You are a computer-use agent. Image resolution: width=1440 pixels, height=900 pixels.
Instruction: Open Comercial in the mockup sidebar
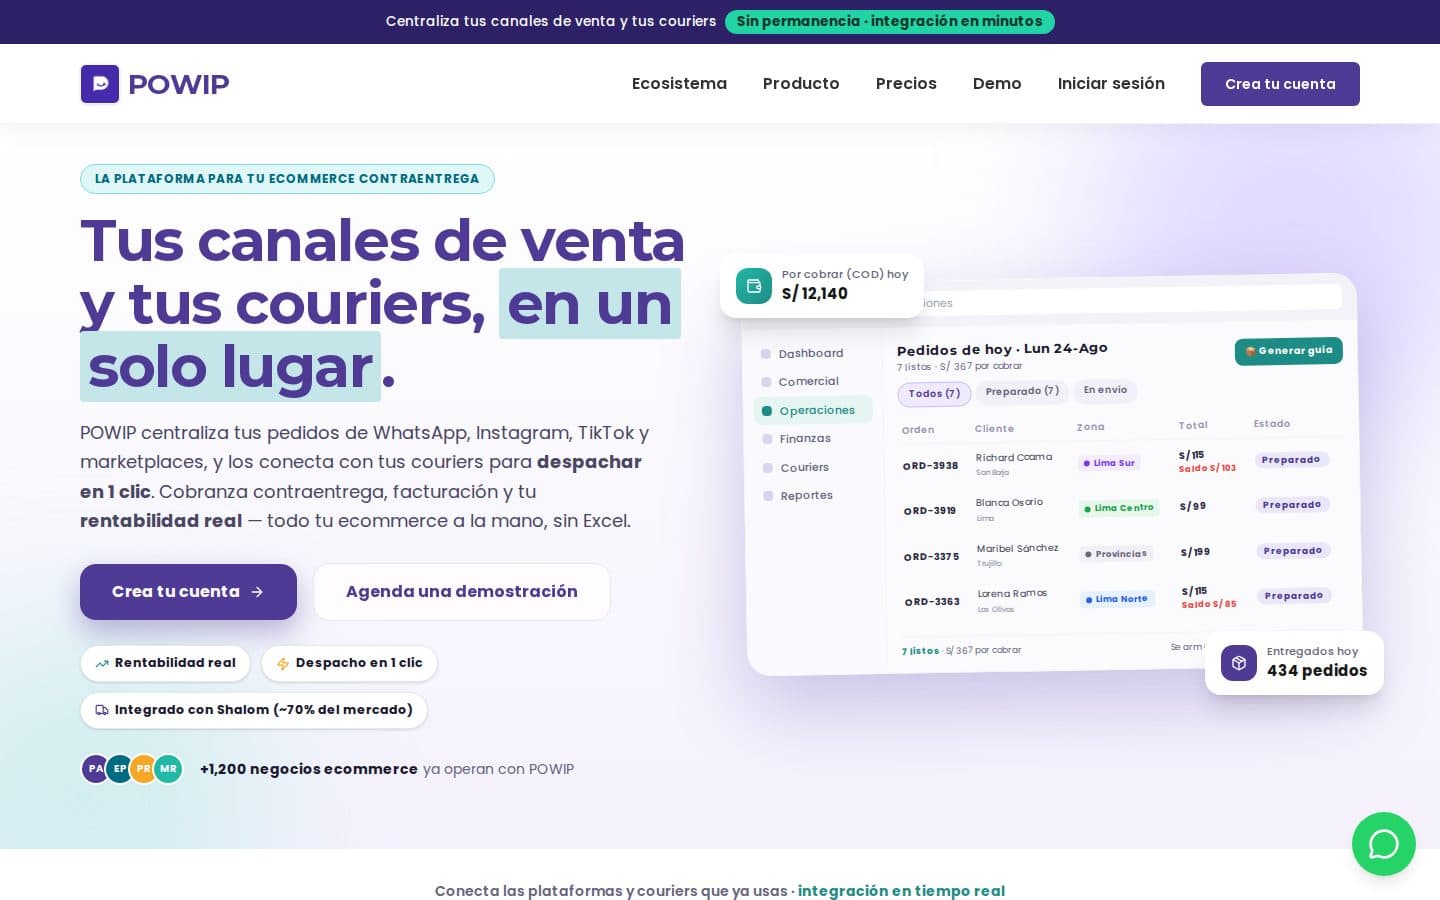[809, 382]
